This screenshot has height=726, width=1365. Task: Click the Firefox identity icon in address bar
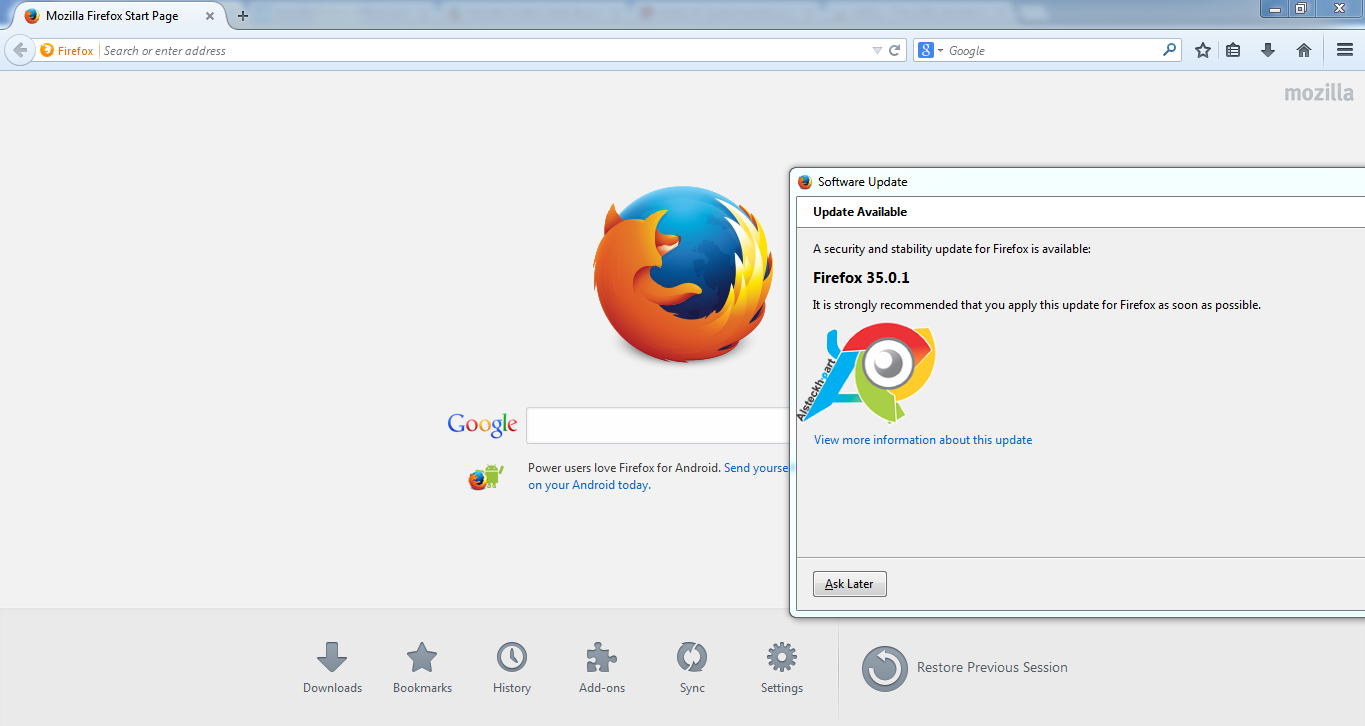coord(47,50)
